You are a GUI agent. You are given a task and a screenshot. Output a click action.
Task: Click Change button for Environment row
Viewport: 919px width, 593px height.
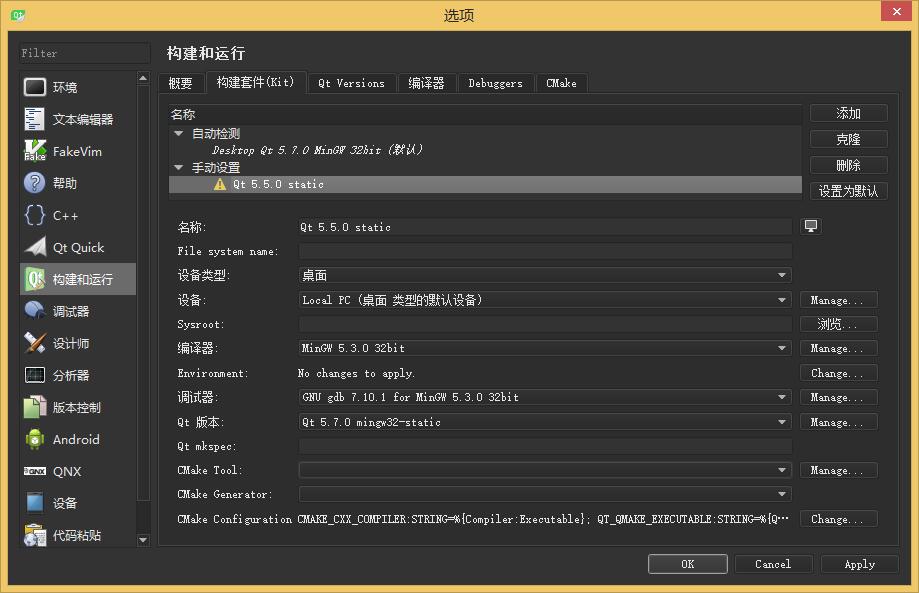(x=839, y=373)
